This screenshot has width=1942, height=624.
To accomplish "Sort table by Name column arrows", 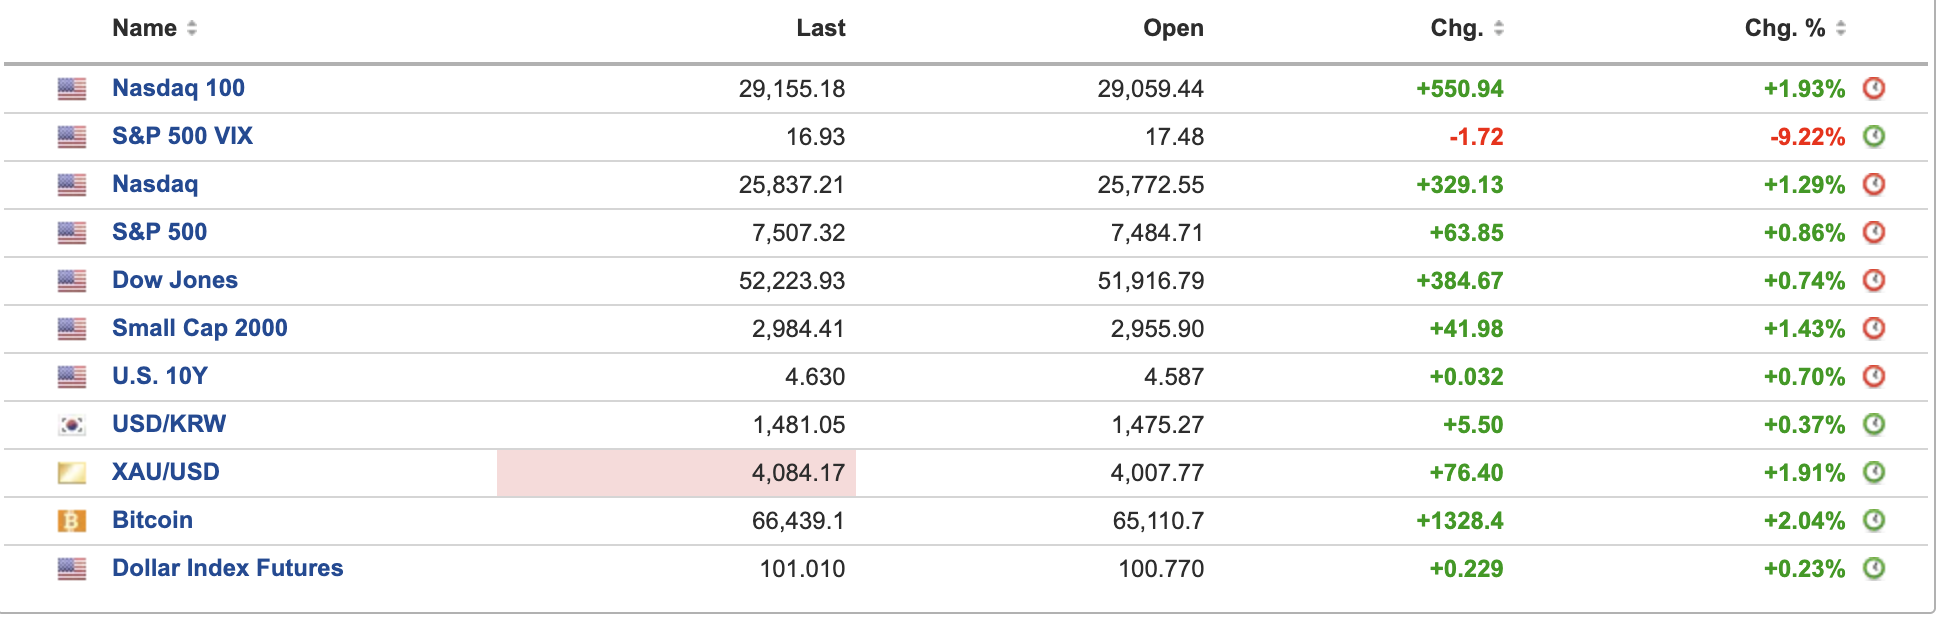I will click(x=192, y=28).
